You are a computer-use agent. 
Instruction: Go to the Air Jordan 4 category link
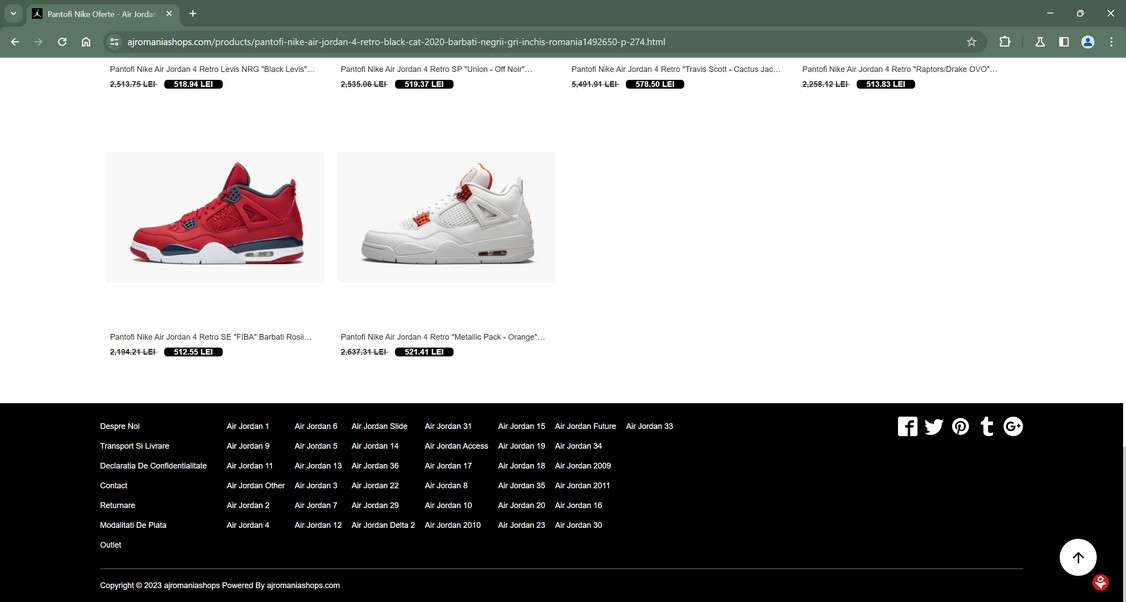[x=248, y=525]
